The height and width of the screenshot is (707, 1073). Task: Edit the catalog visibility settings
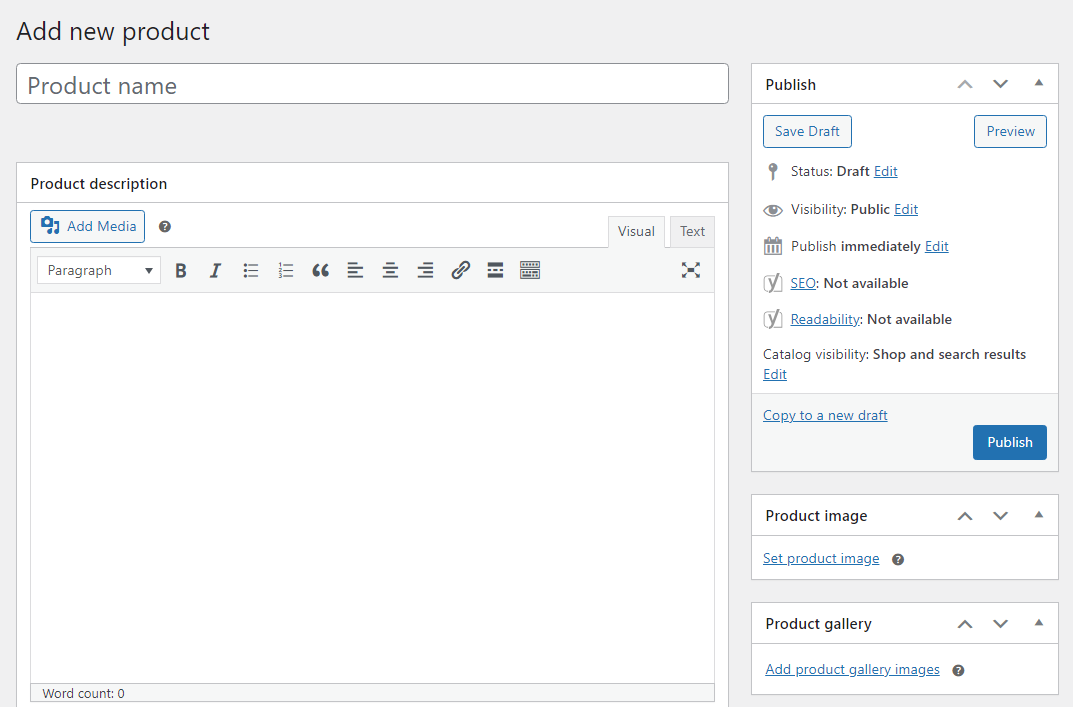[x=774, y=374]
